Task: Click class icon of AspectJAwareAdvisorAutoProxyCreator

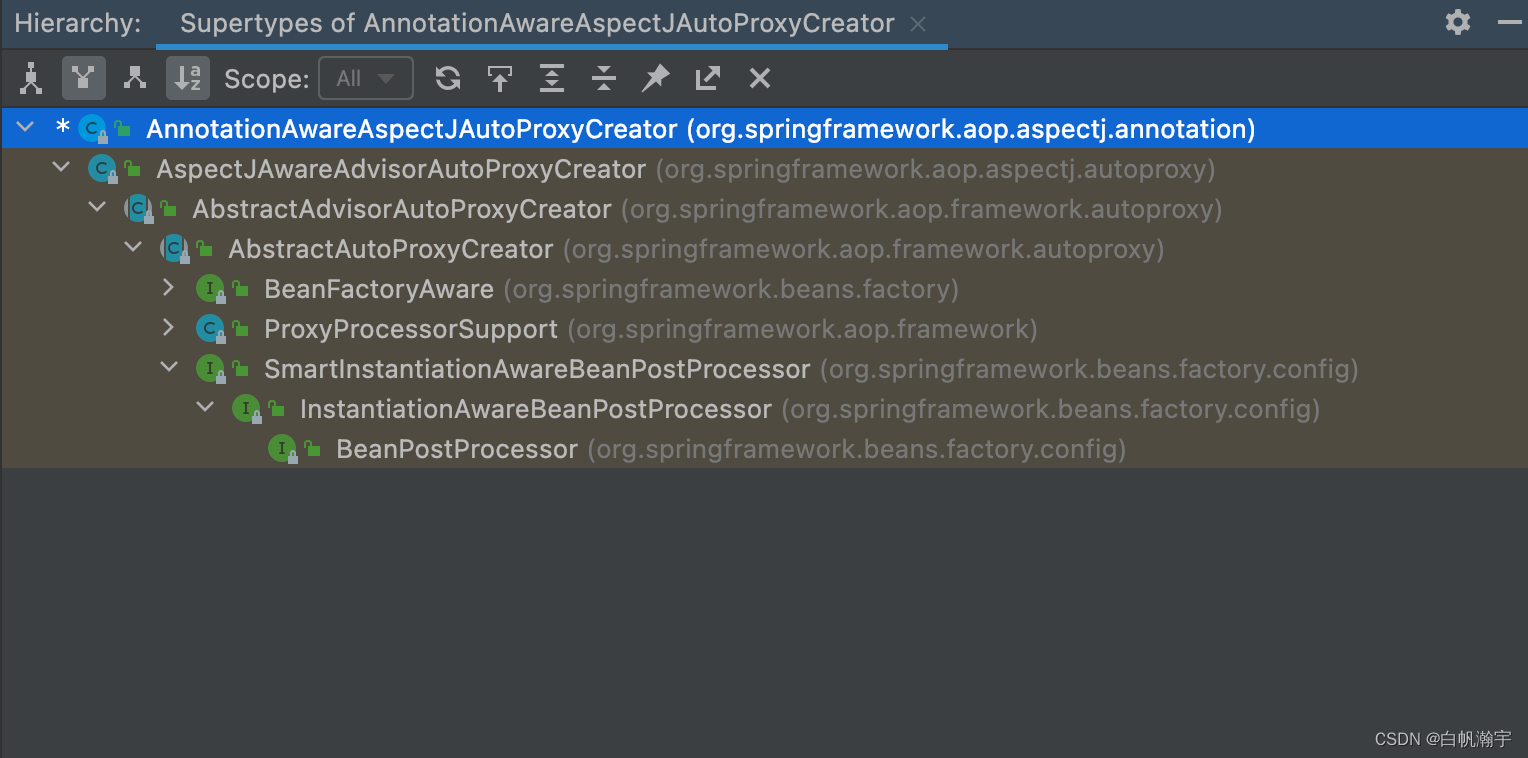Action: tap(103, 169)
